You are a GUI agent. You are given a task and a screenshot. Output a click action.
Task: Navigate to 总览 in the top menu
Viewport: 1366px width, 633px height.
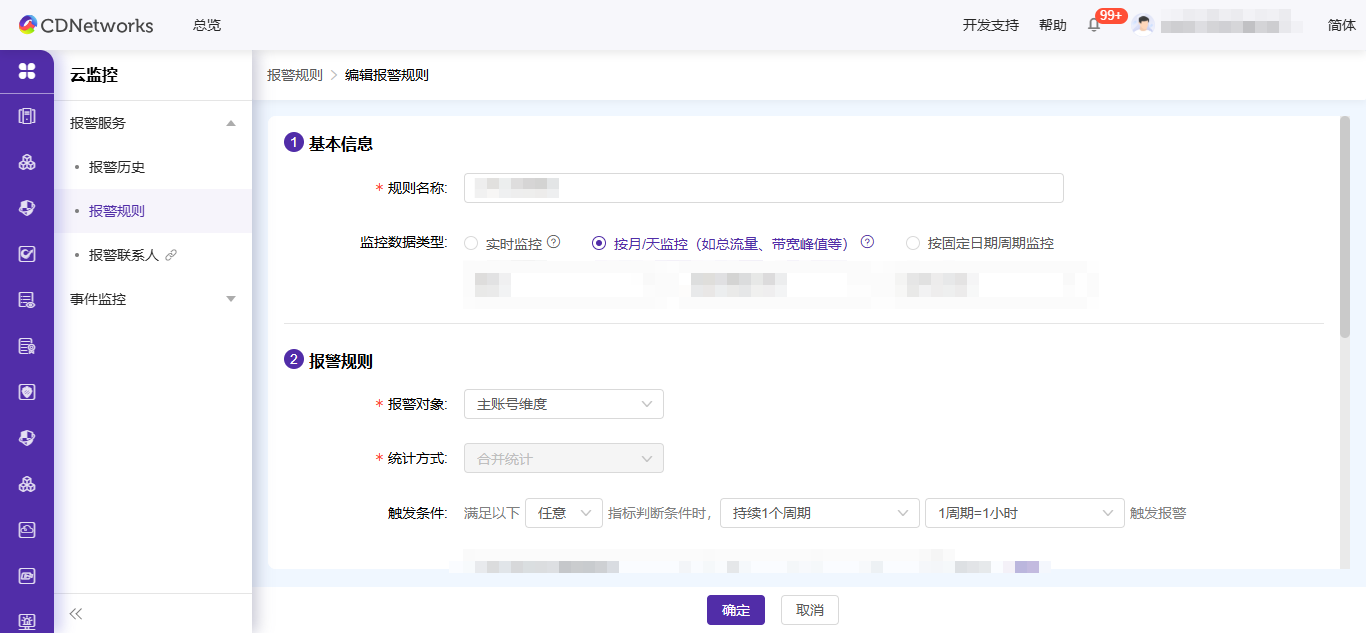pos(206,25)
